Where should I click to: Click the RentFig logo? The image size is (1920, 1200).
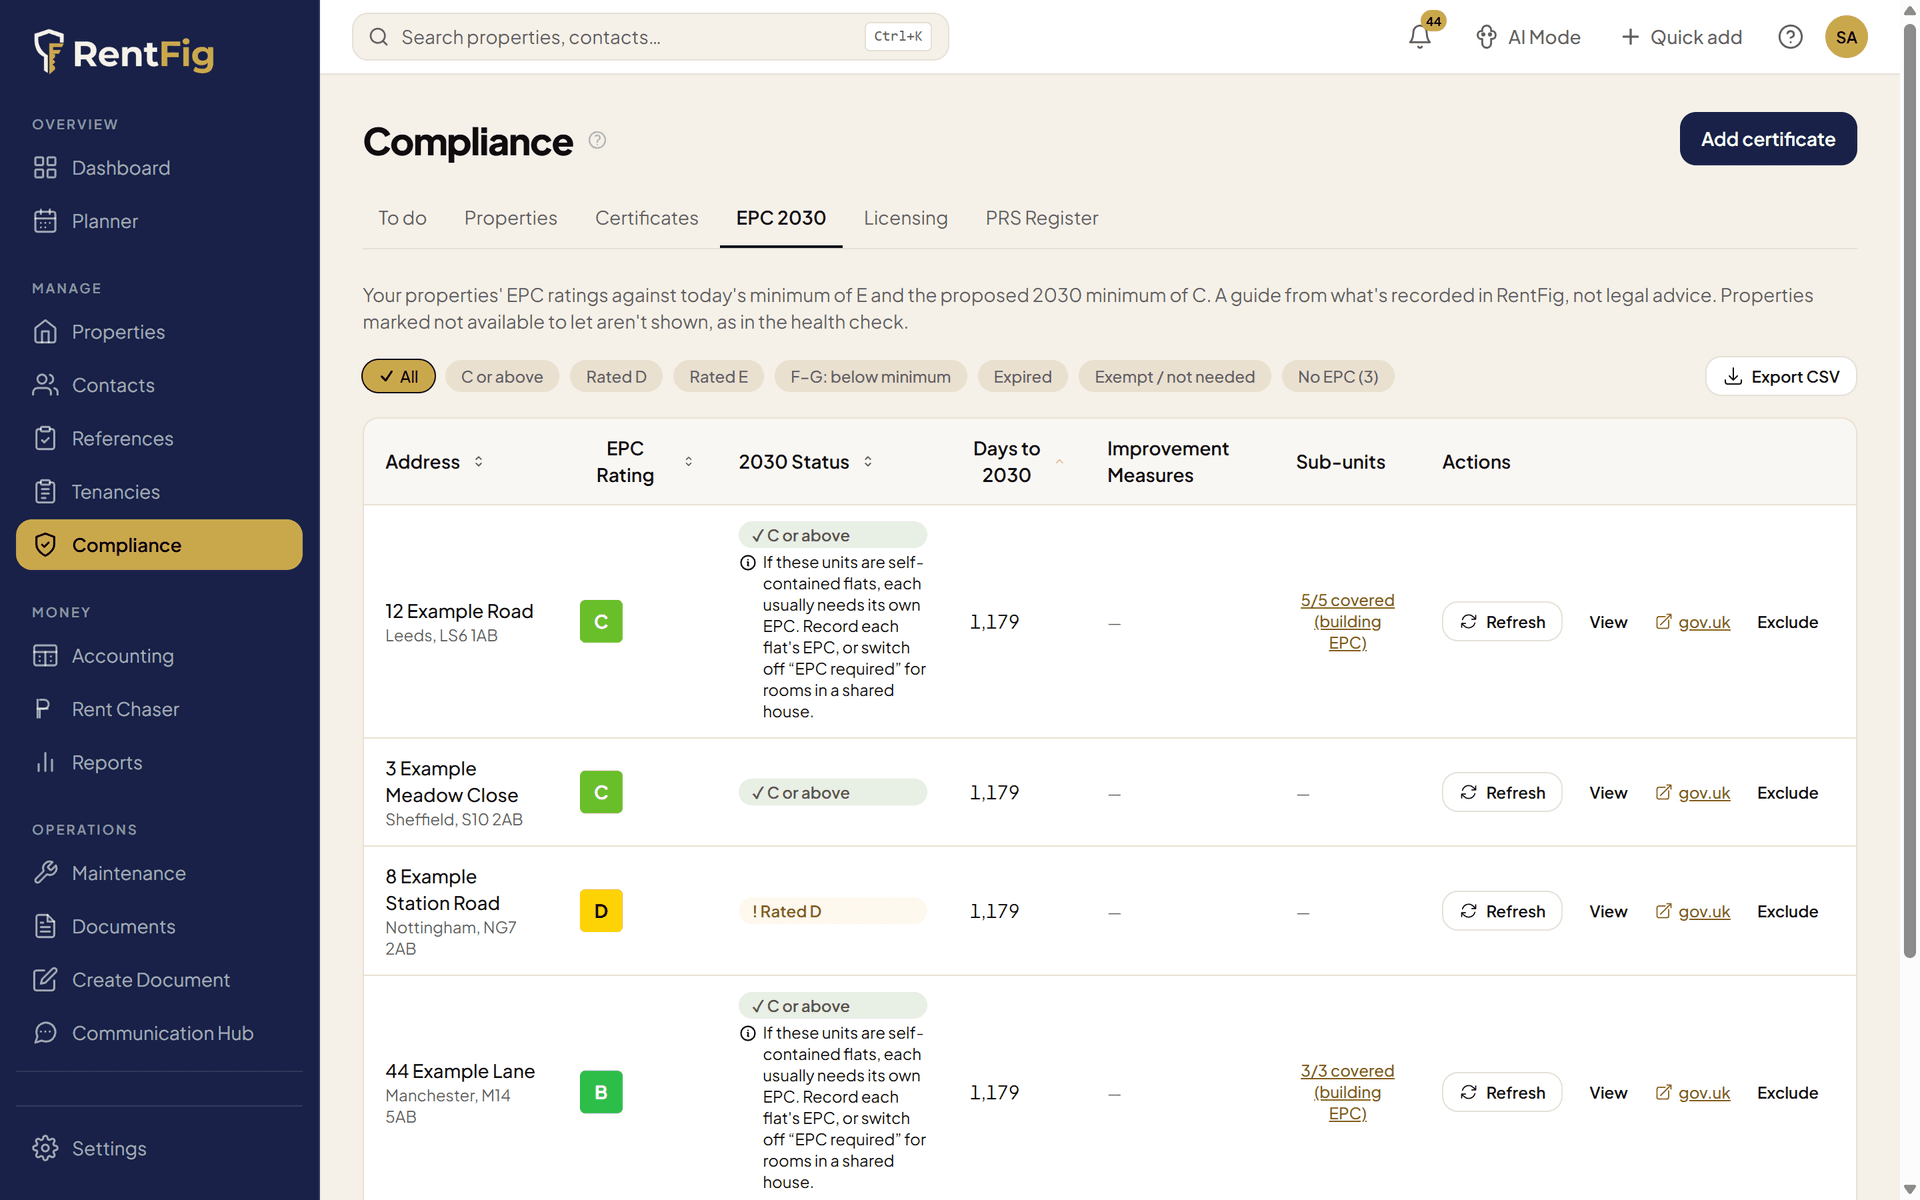point(124,52)
